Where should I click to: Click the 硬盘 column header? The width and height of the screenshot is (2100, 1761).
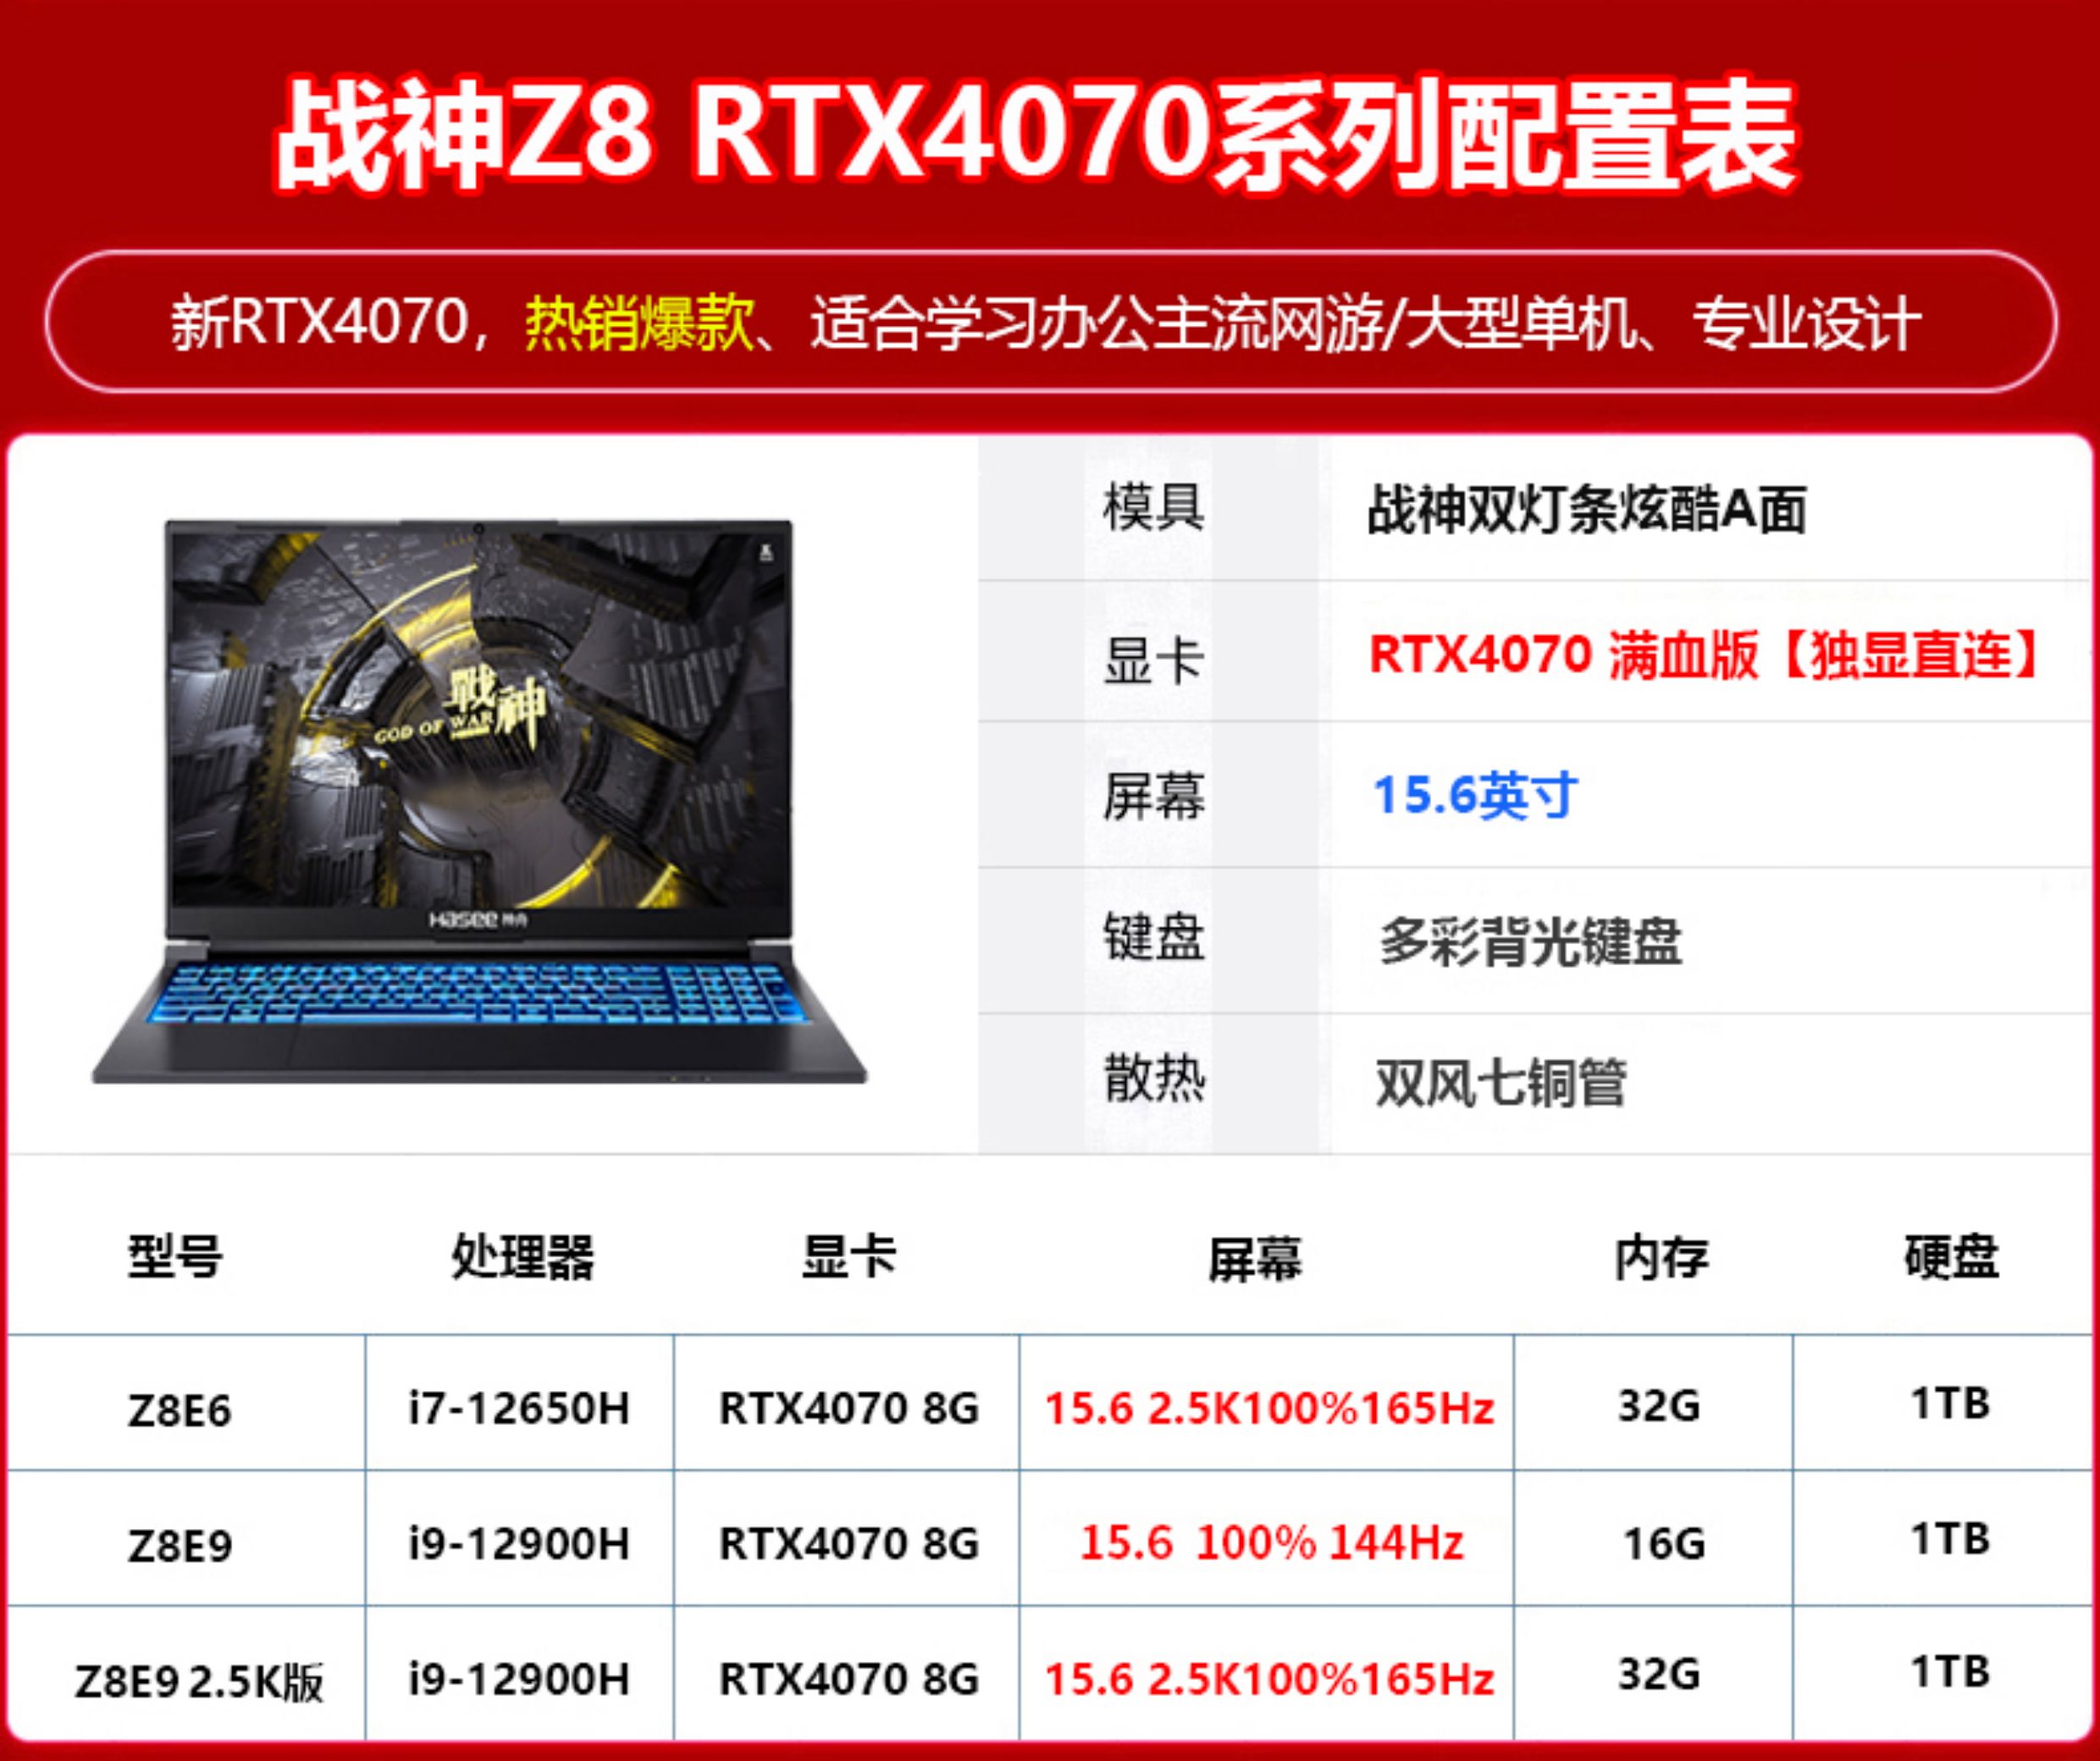1950,1258
